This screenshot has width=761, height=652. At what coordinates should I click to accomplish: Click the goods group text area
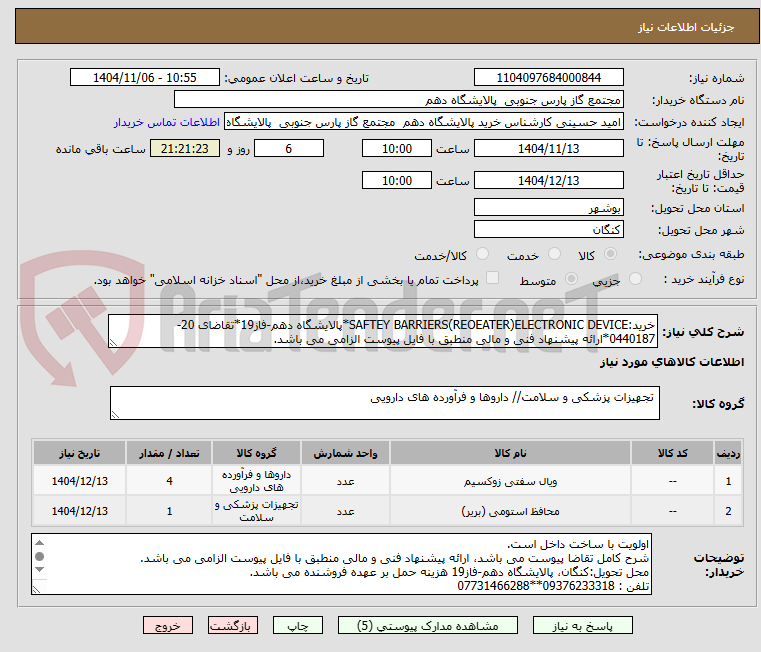tap(384, 403)
